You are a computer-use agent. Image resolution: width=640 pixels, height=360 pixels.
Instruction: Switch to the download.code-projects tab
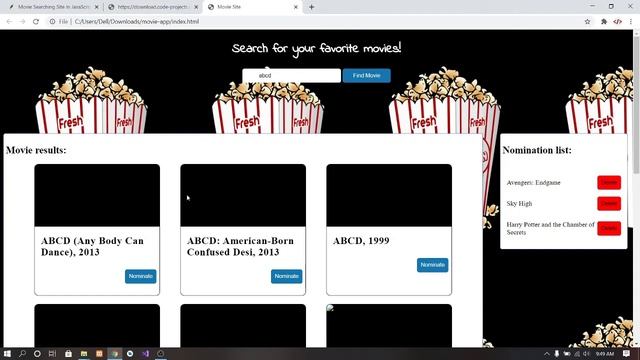(x=152, y=7)
